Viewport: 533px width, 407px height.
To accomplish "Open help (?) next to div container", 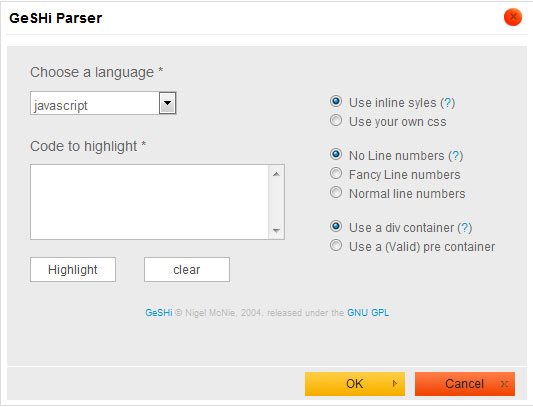I will click(465, 227).
